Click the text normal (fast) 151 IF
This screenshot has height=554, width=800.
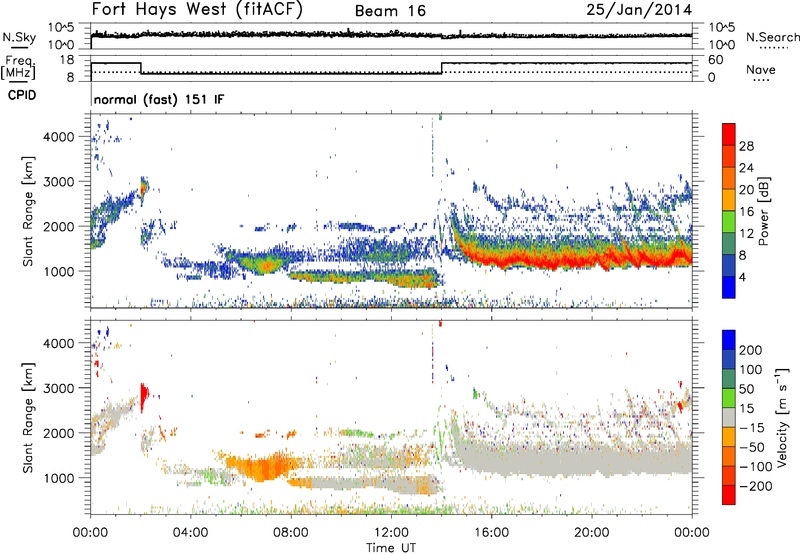[159, 100]
